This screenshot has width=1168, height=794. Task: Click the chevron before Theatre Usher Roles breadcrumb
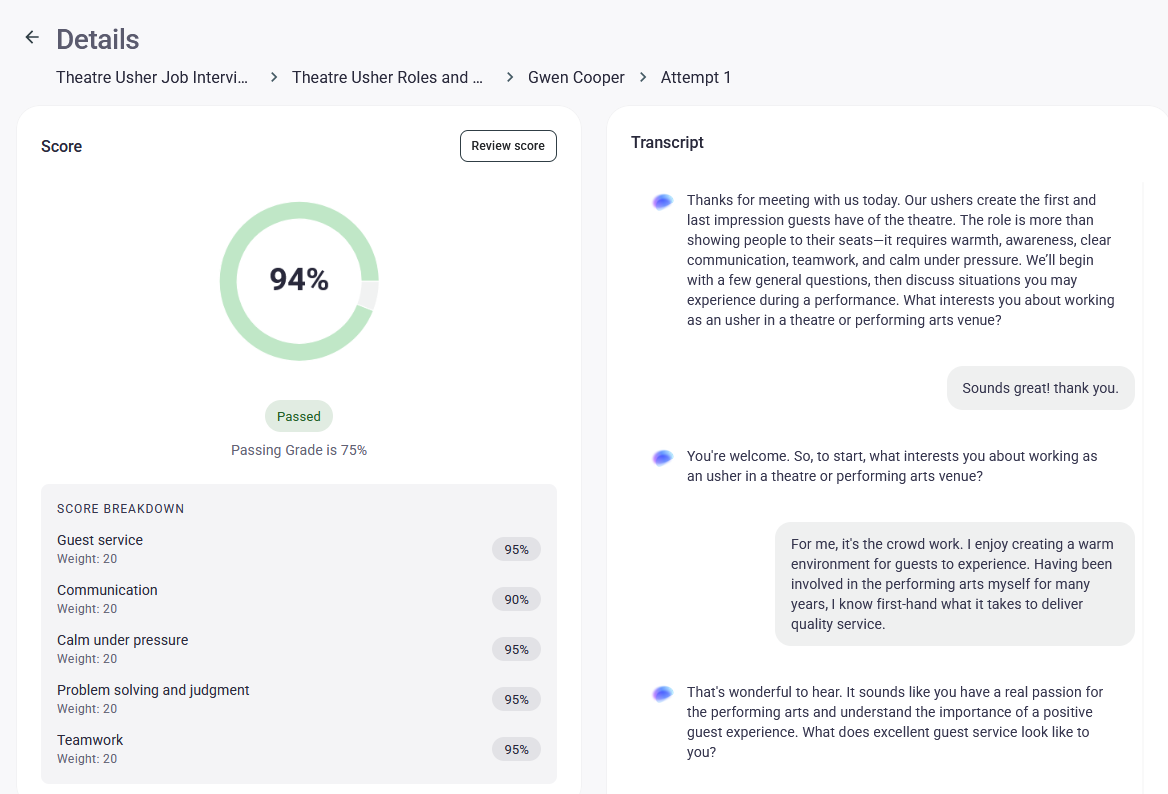click(274, 77)
